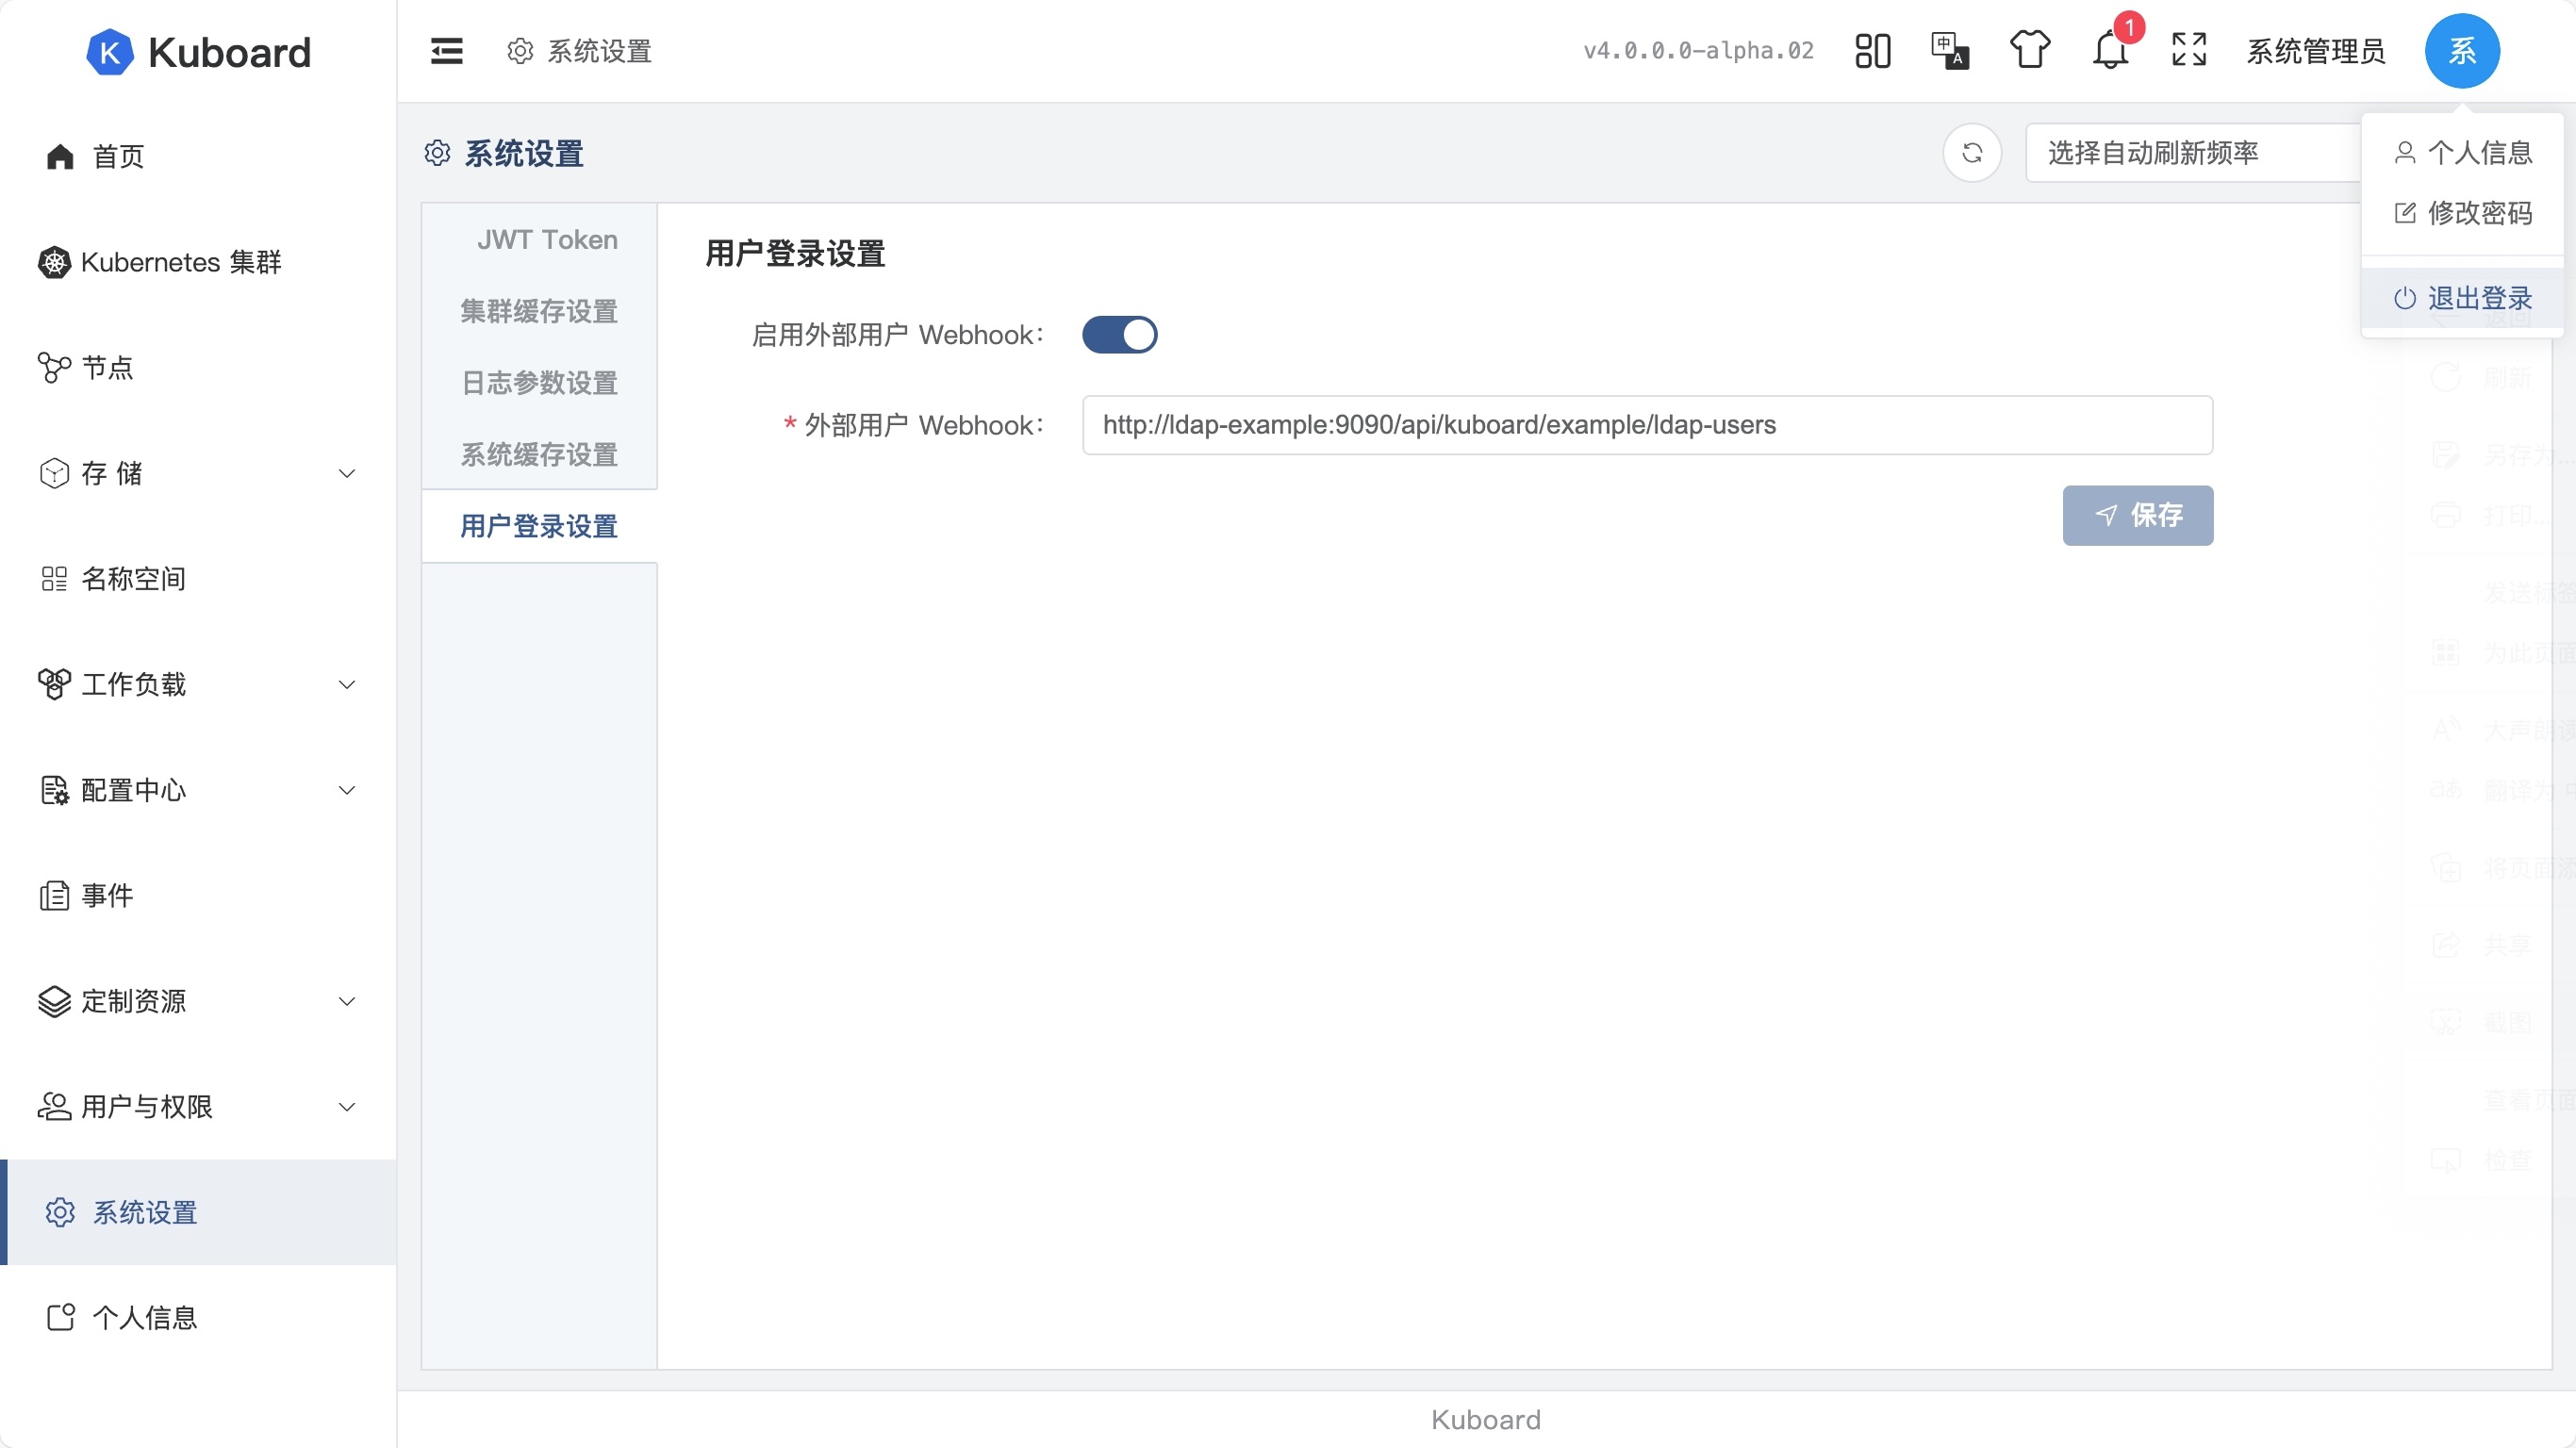Click the 保存 save button

coord(2137,516)
